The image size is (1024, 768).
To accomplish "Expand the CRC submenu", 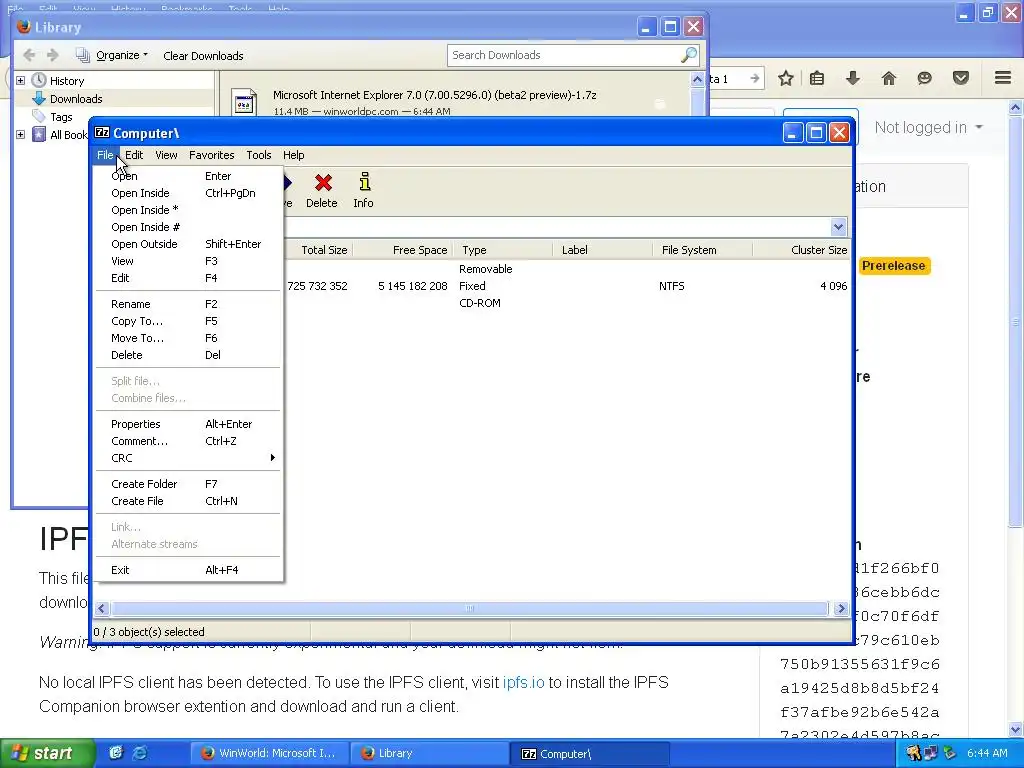I will 188,458.
